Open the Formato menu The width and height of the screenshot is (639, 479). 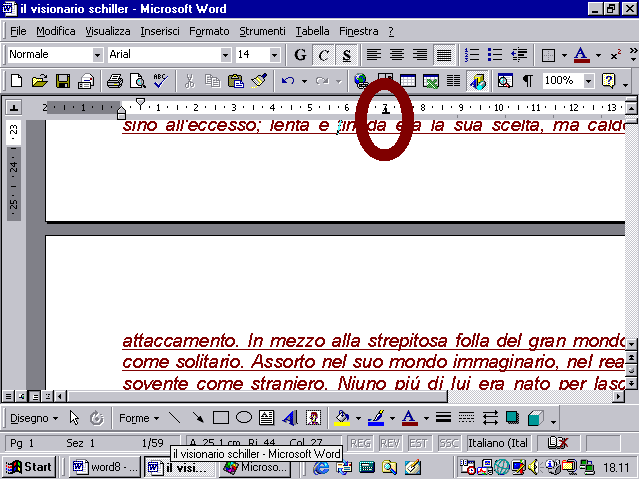point(209,31)
